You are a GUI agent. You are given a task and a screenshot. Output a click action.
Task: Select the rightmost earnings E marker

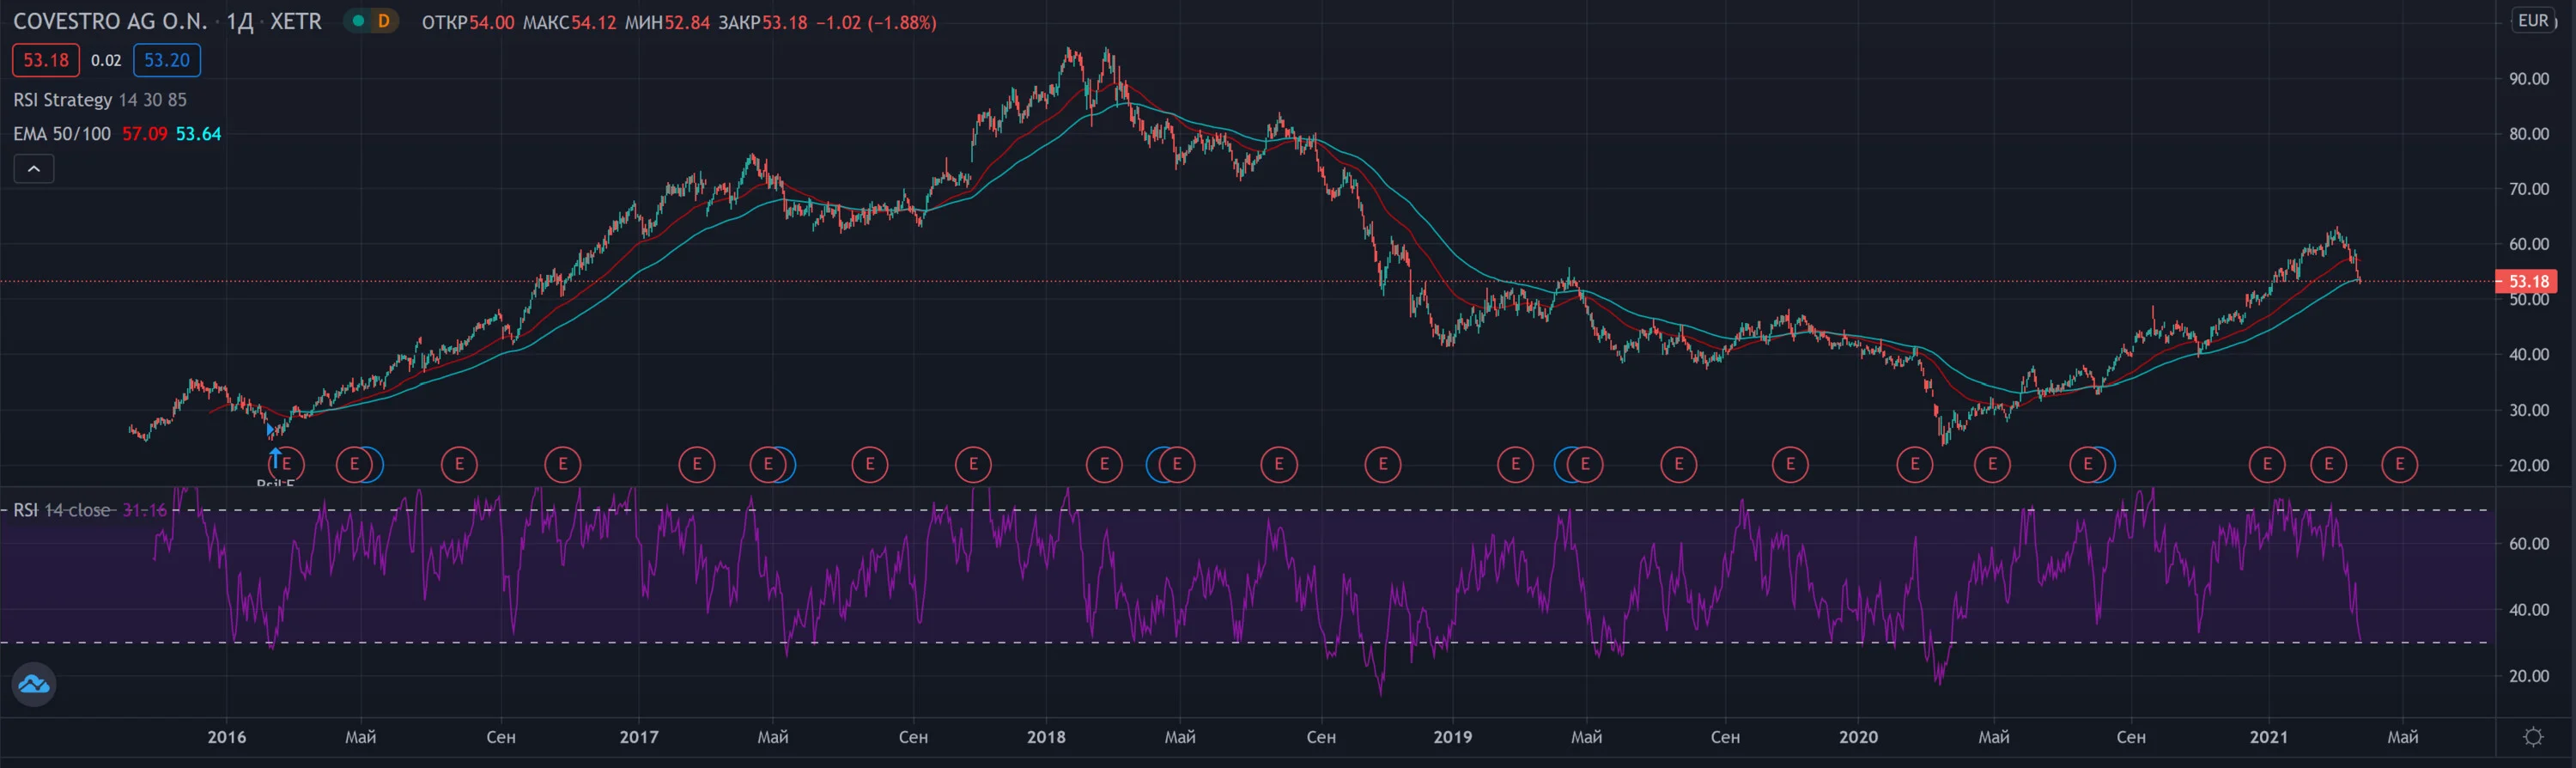pos(2400,464)
